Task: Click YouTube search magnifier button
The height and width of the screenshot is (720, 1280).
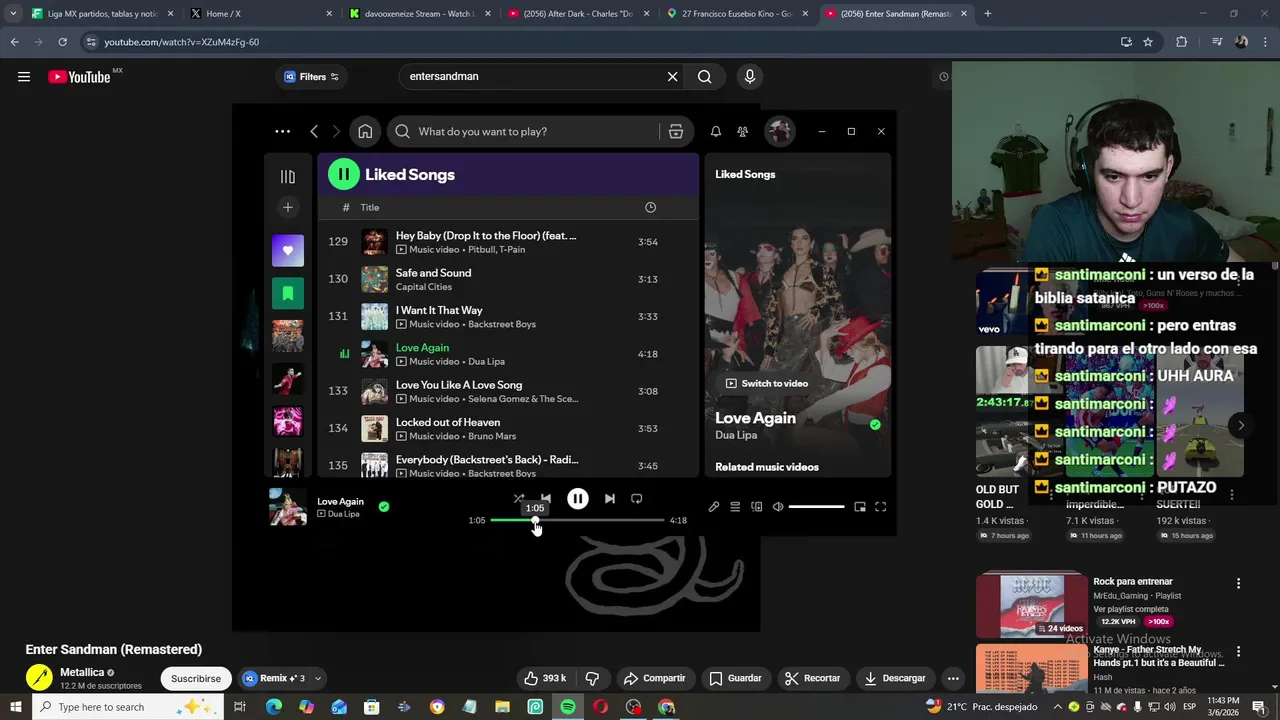Action: 705,77
